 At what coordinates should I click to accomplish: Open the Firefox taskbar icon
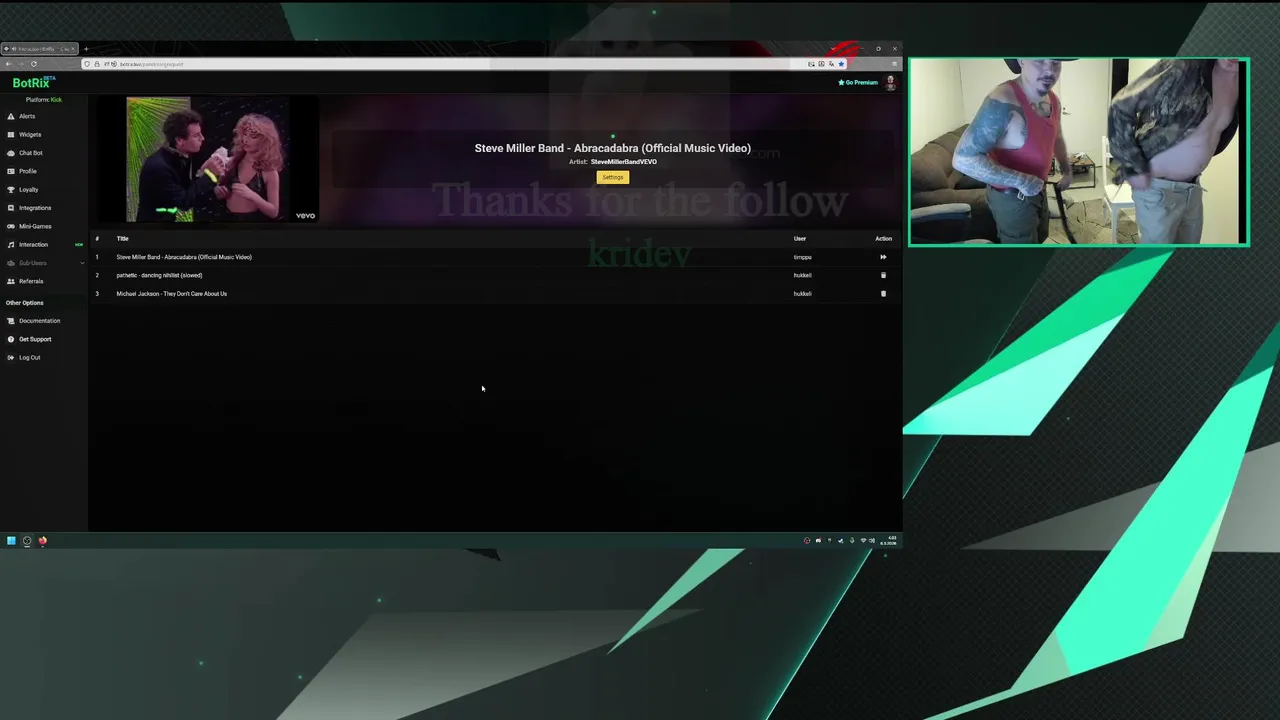pos(43,541)
